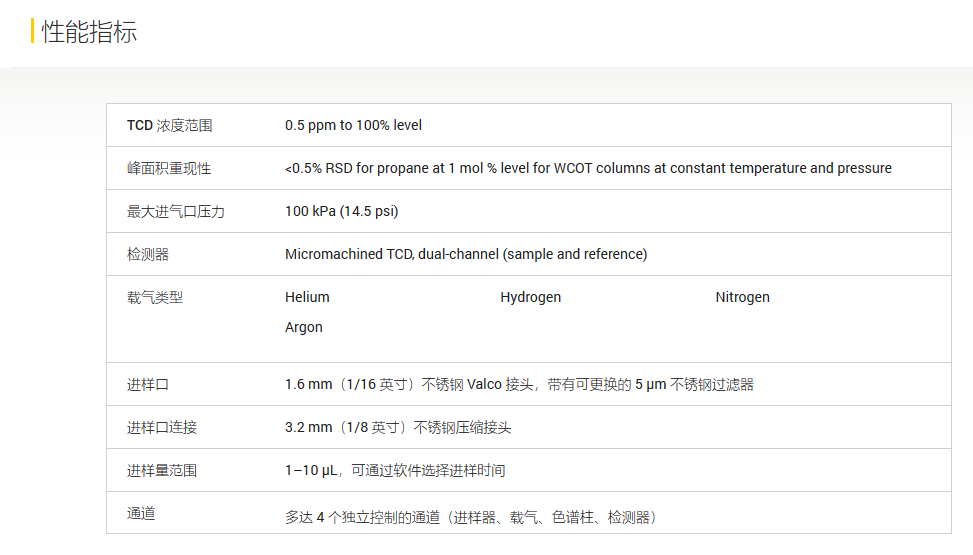This screenshot has width=973, height=555.
Task: Click the TCD 浓度范围 row label
Action: pyautogui.click(x=169, y=125)
